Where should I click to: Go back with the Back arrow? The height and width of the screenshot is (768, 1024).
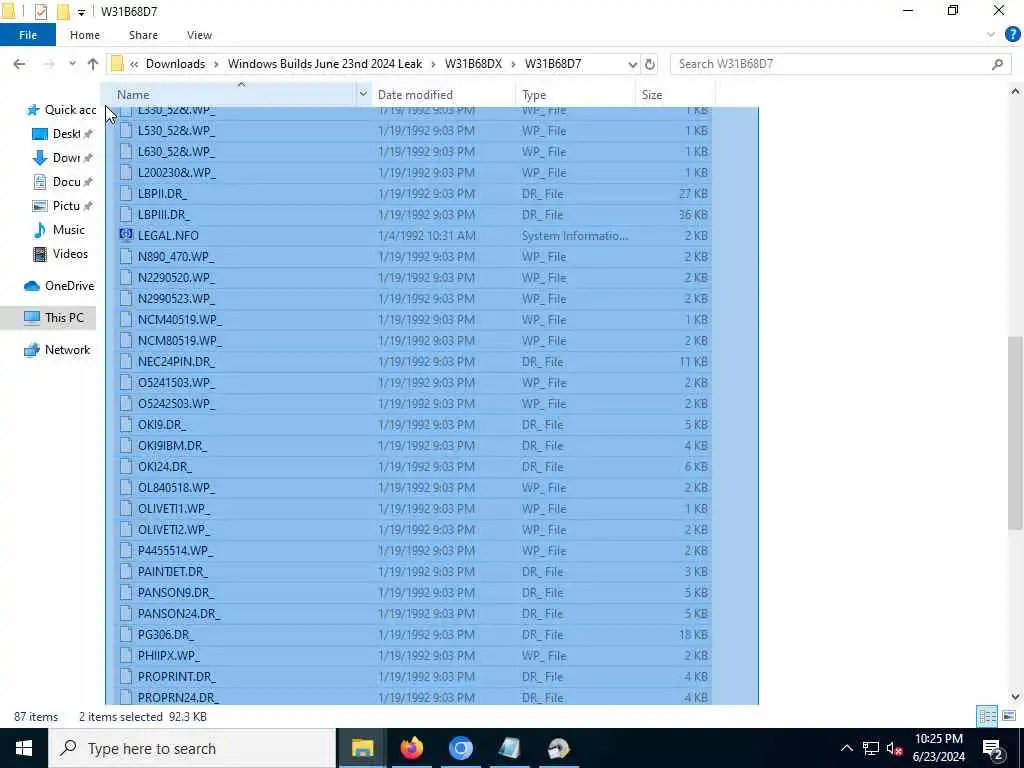[x=20, y=64]
